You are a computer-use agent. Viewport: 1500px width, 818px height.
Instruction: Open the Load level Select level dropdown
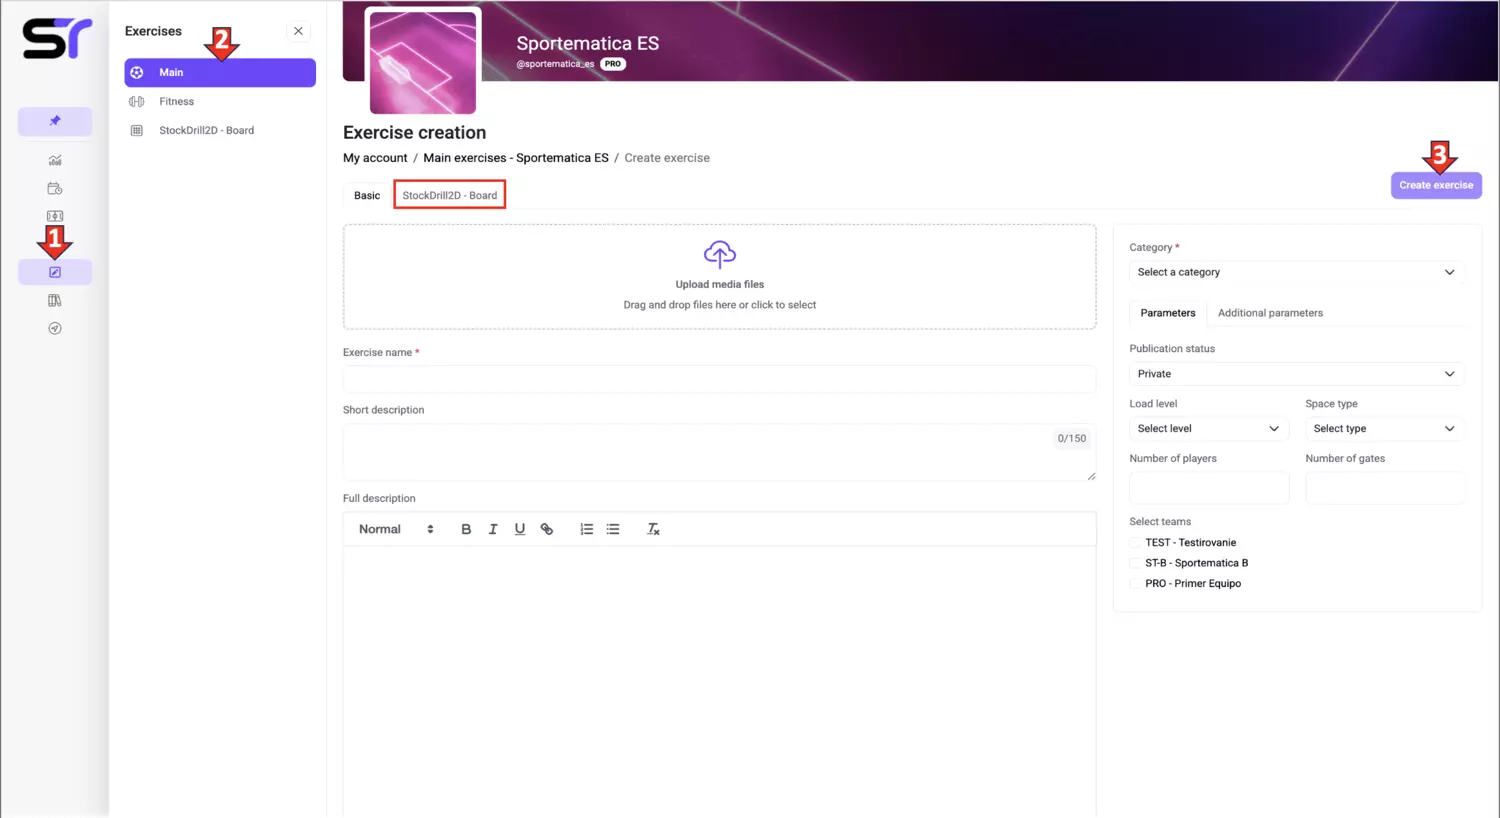[1209, 429]
